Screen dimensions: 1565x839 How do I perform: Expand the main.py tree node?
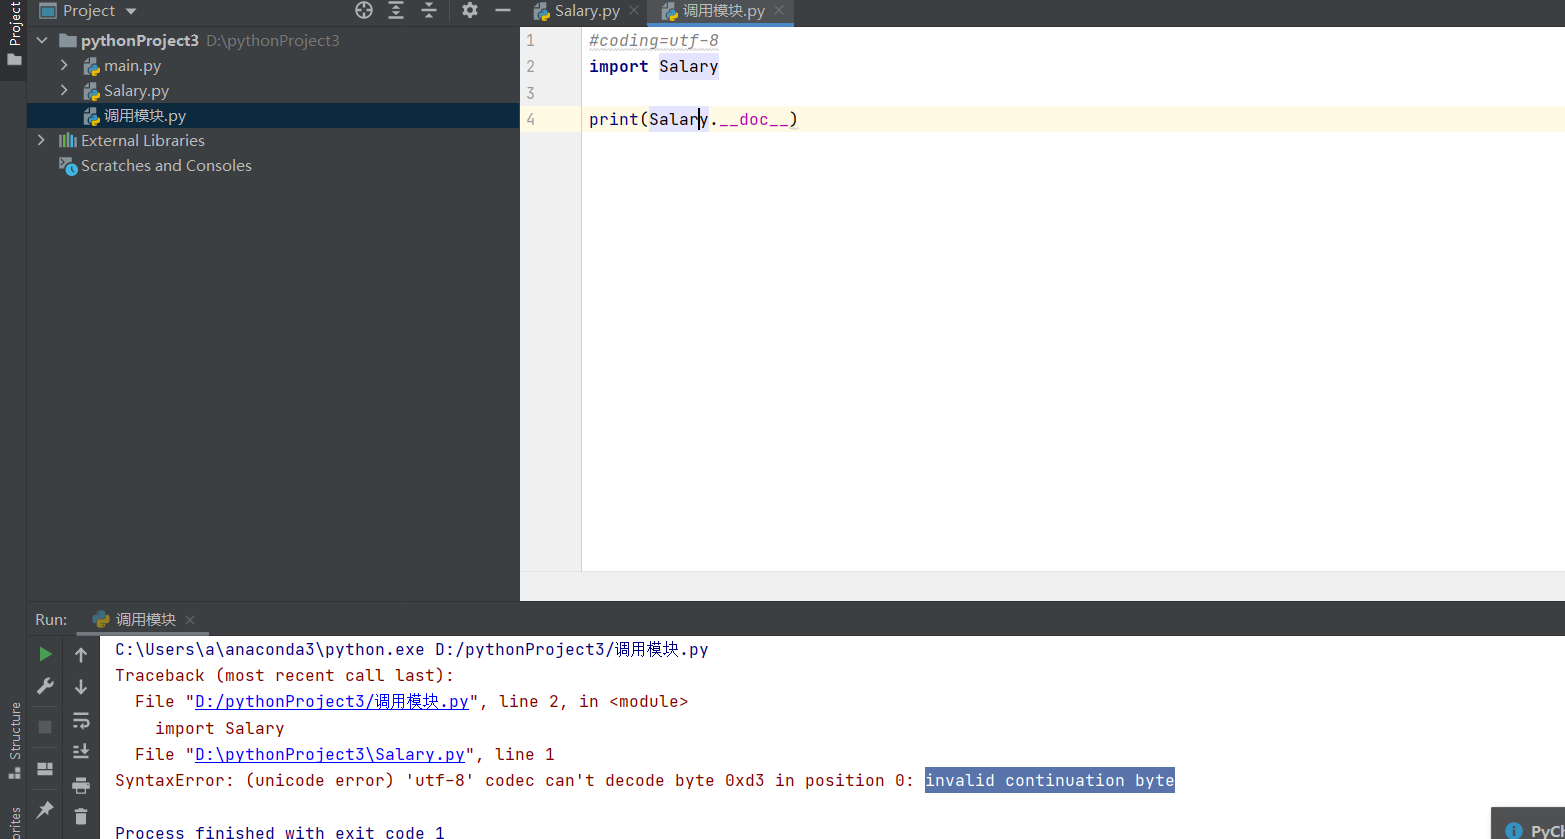point(64,66)
